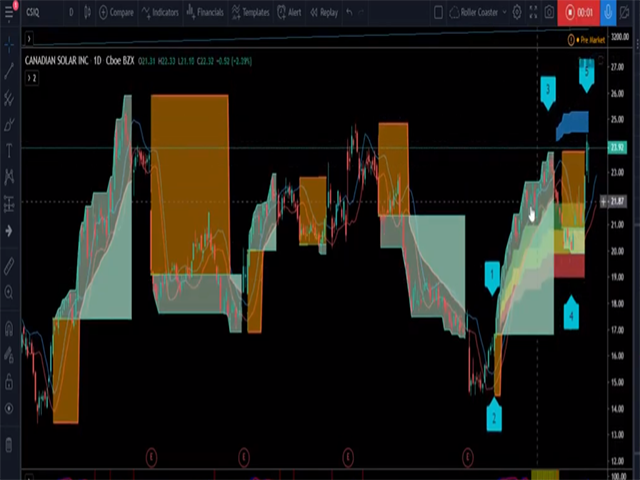The image size is (640, 480).
Task: Click the first earnings E marker
Action: pyautogui.click(x=151, y=458)
